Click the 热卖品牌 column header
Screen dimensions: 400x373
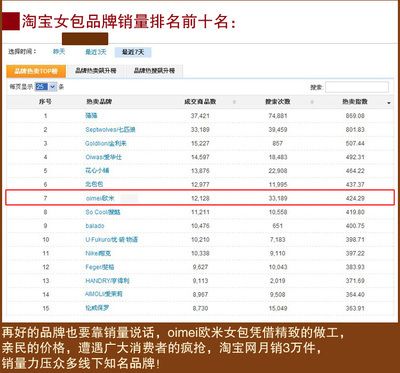(99, 102)
